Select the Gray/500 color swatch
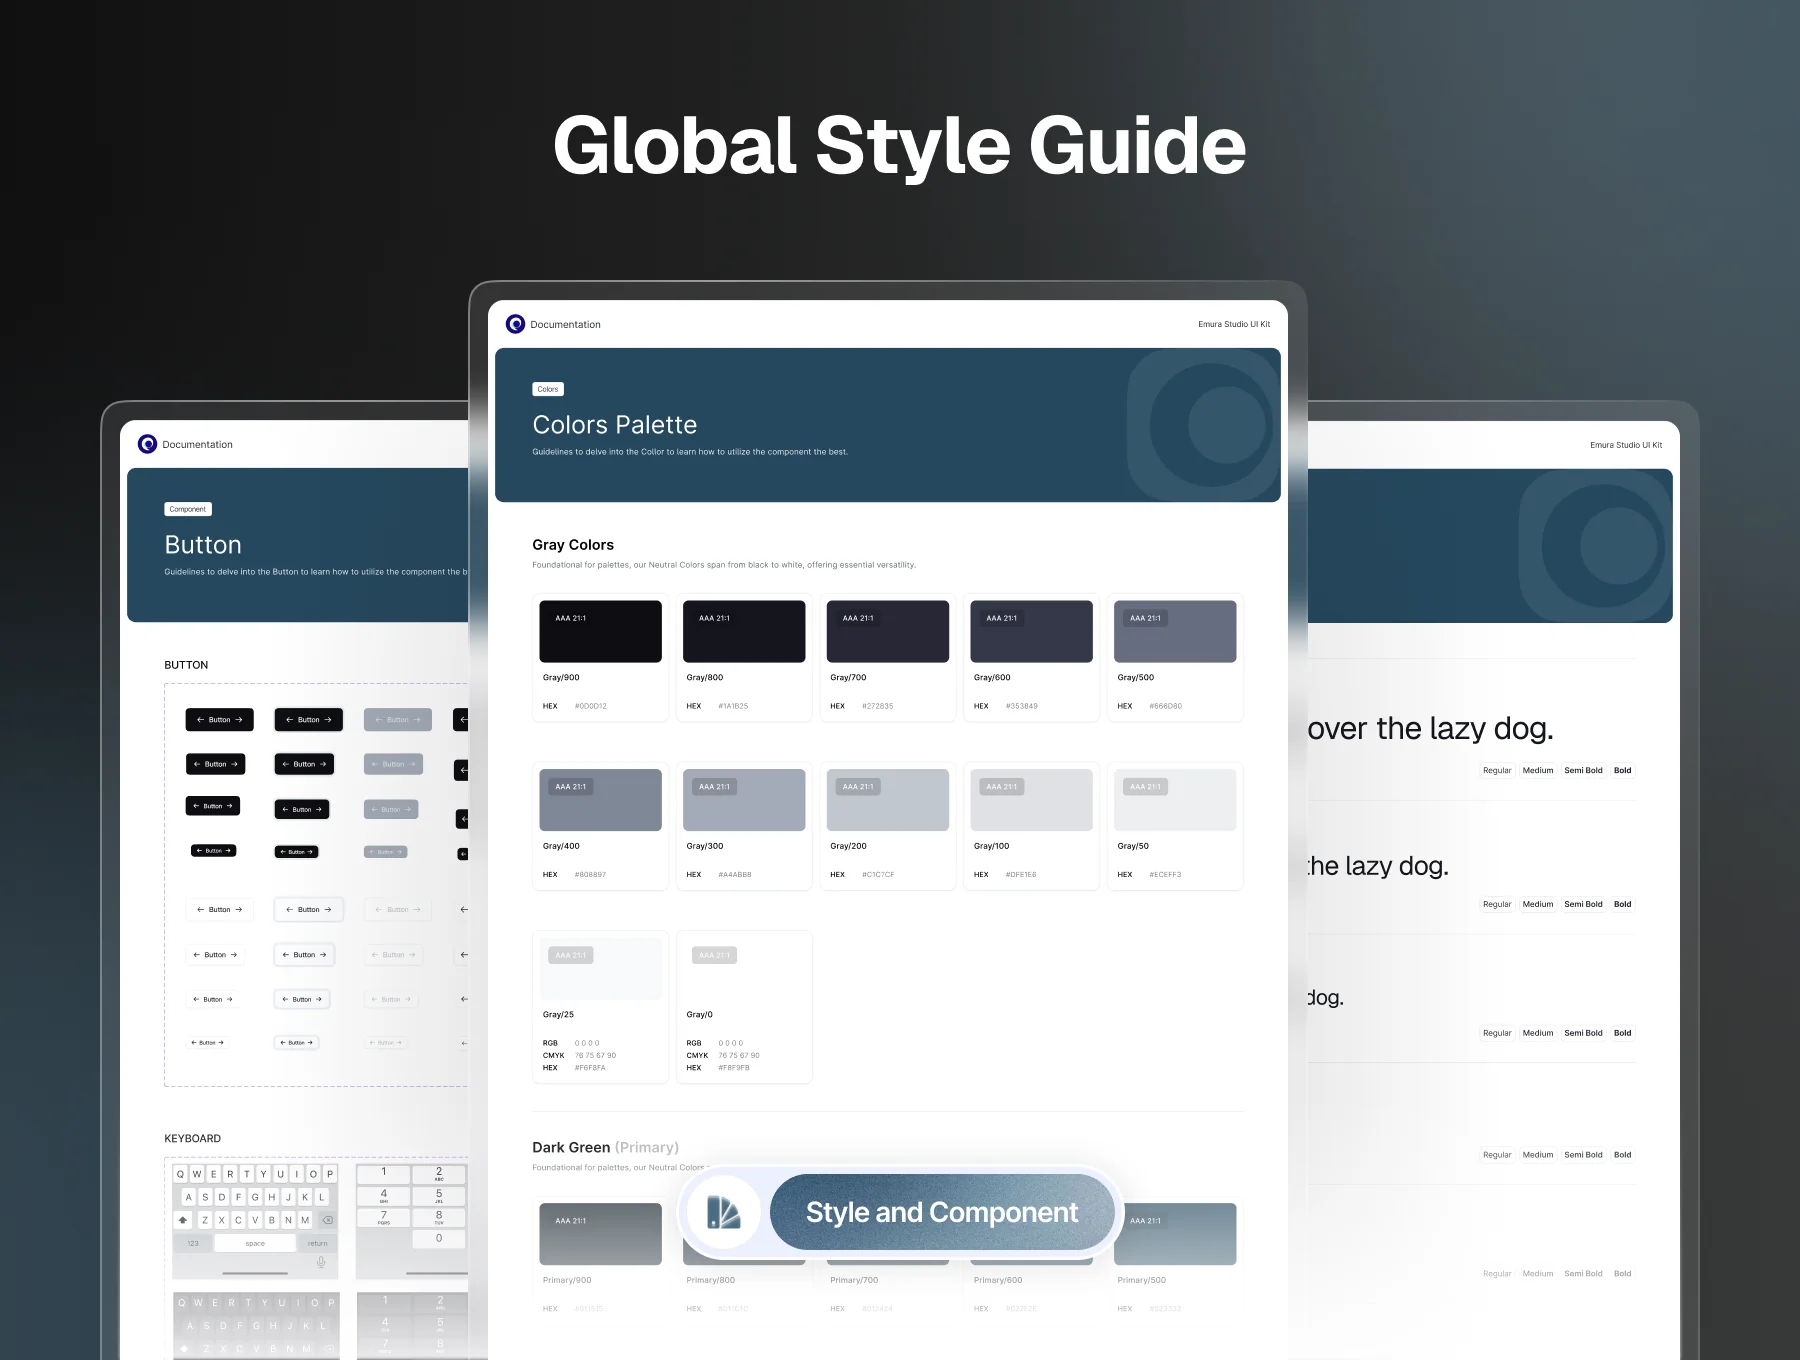The width and height of the screenshot is (1800, 1360). [1175, 632]
